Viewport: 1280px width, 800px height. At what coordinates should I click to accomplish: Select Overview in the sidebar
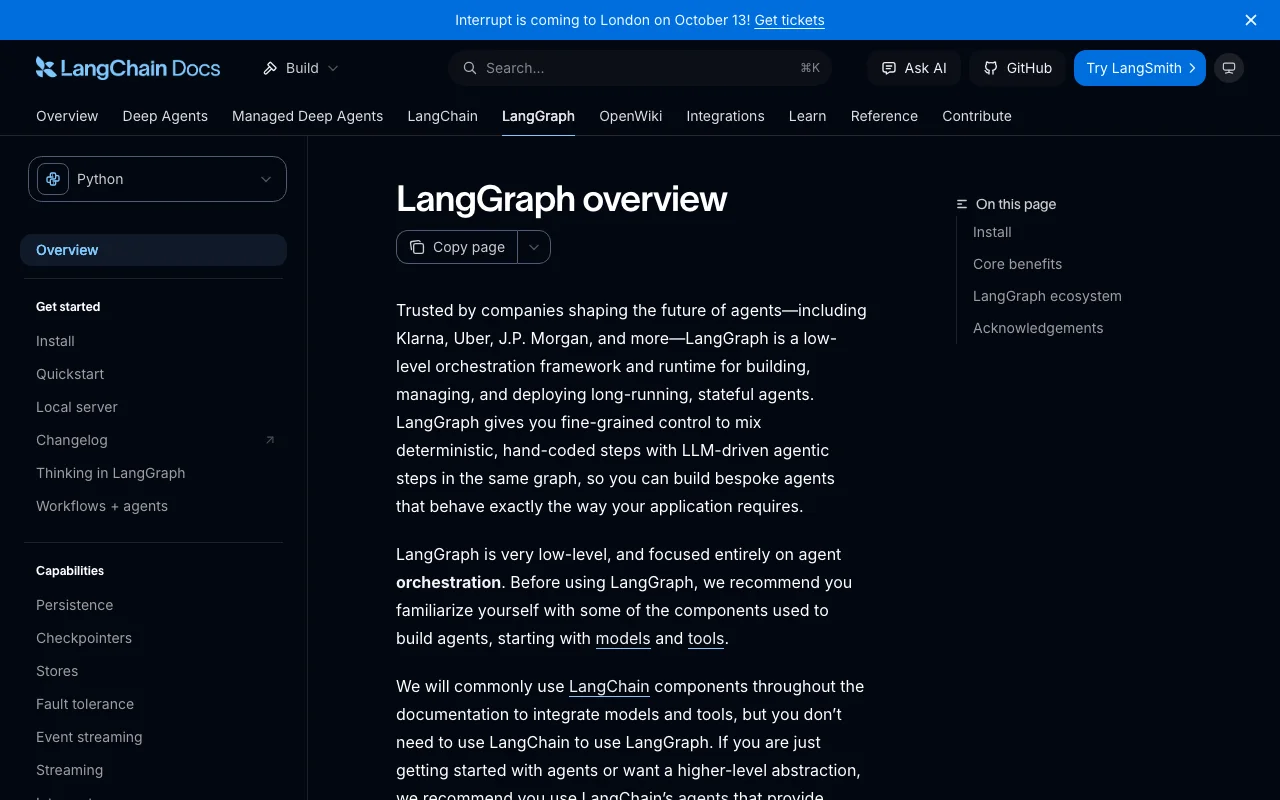point(153,250)
